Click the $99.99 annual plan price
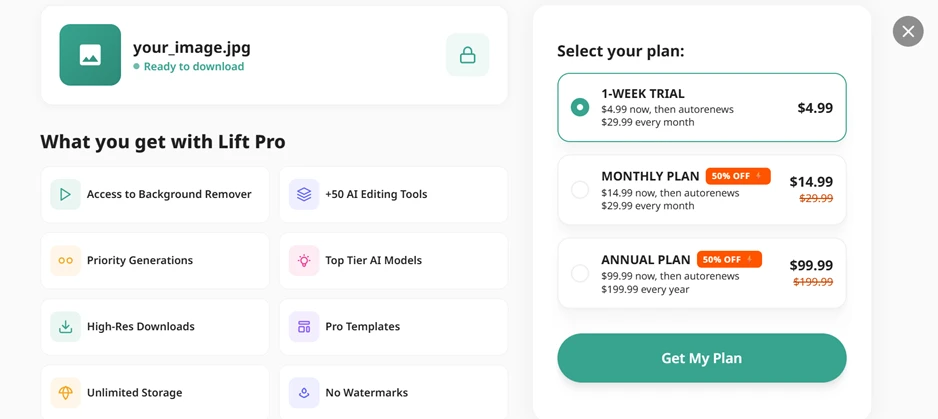This screenshot has height=419, width=938. click(811, 265)
